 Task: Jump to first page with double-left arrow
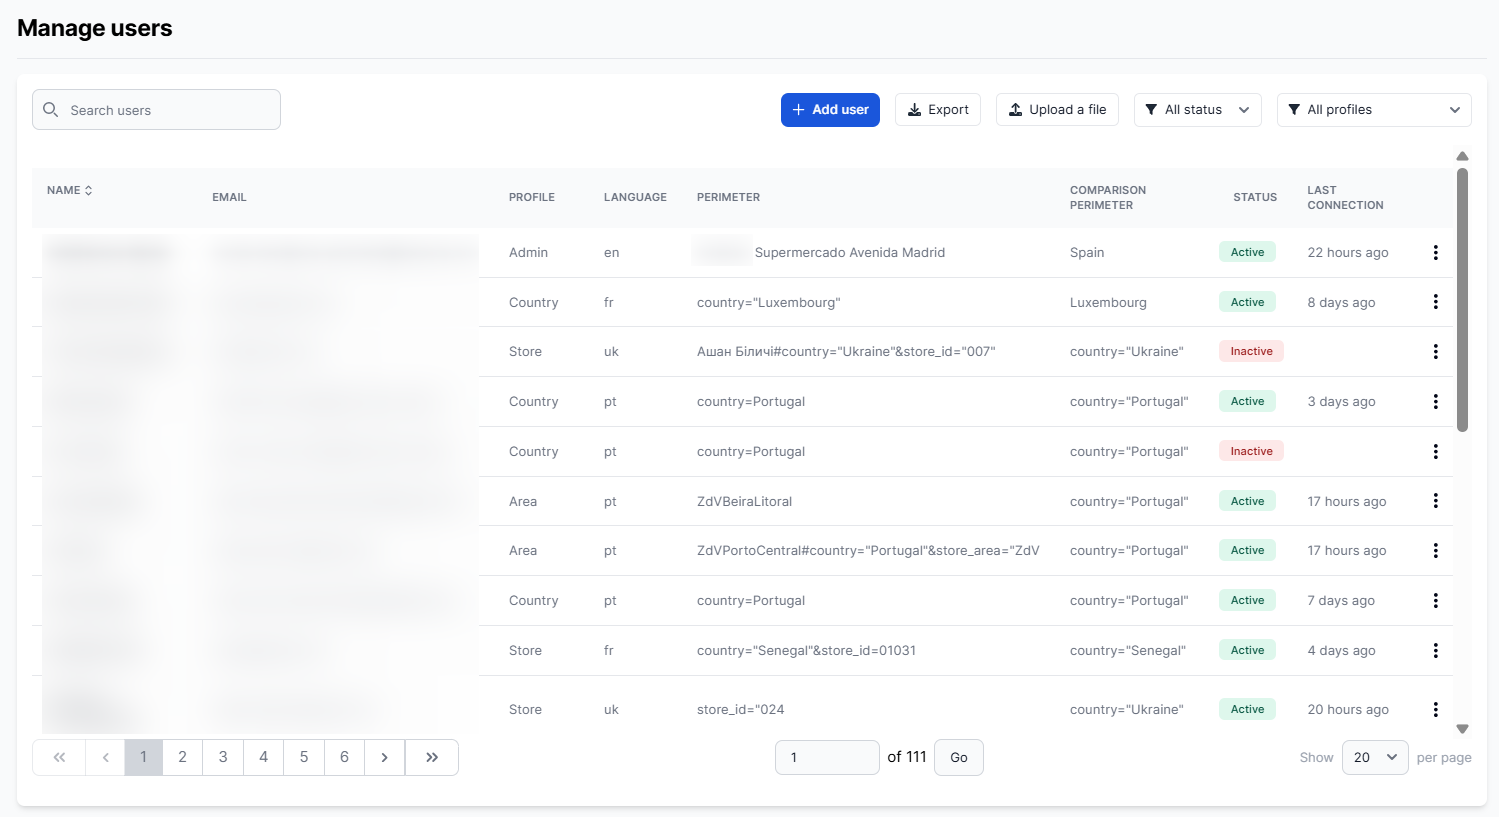tap(59, 757)
